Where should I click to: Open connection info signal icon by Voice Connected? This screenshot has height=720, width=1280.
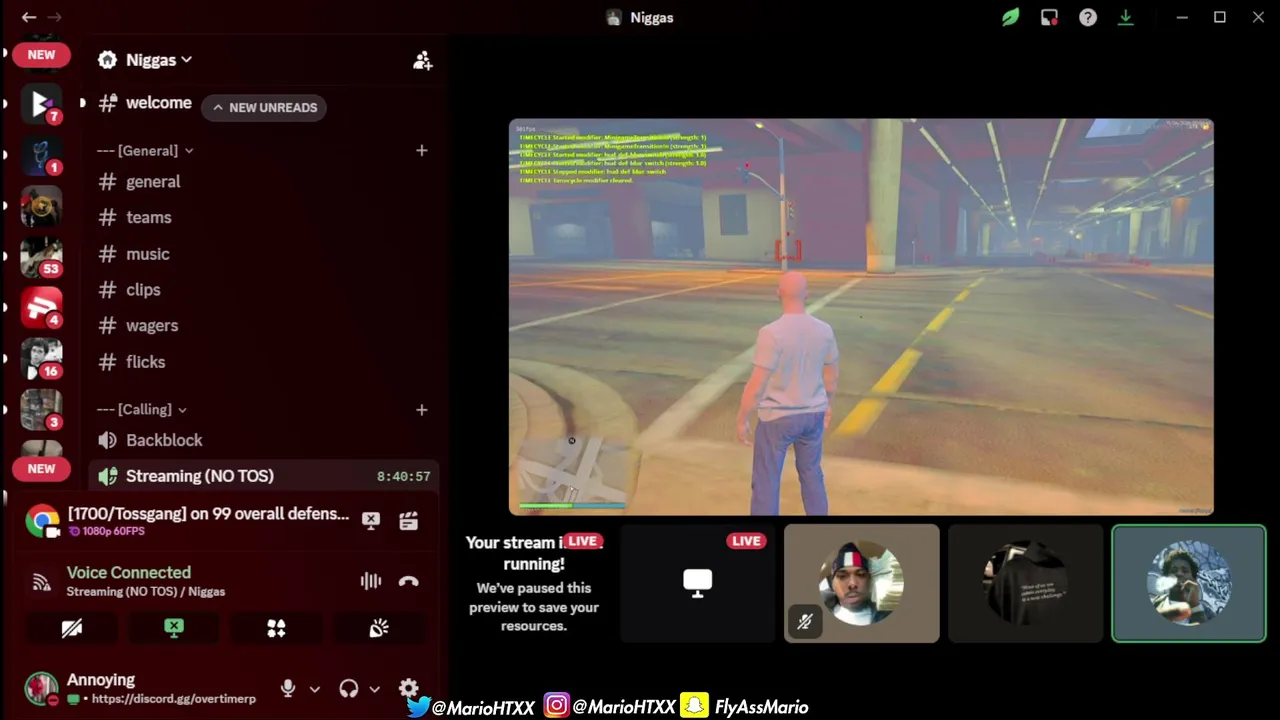coord(41,582)
